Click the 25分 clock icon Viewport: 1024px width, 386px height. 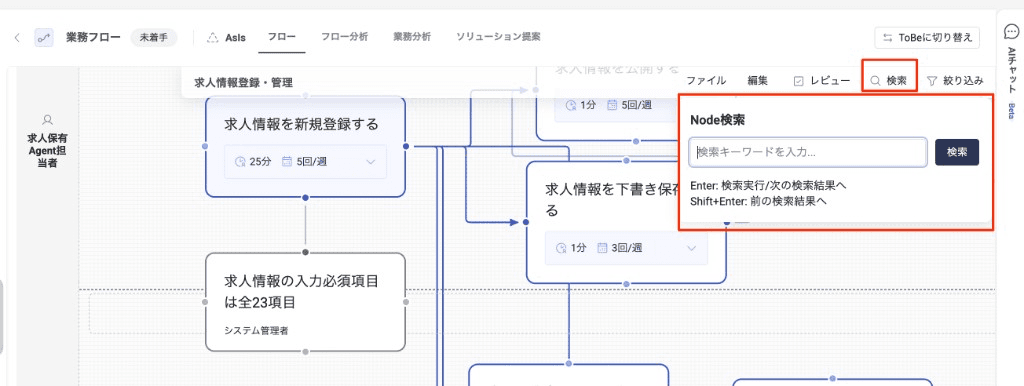click(x=240, y=161)
